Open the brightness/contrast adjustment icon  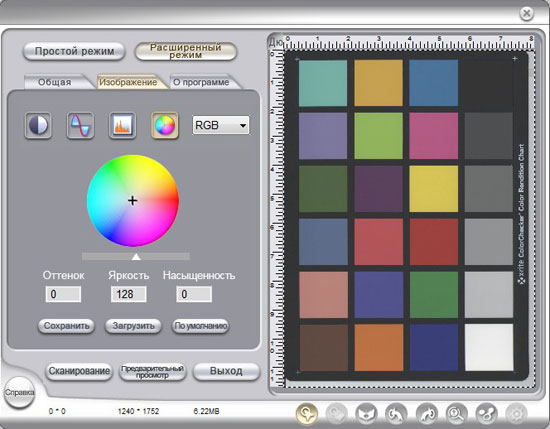point(38,125)
